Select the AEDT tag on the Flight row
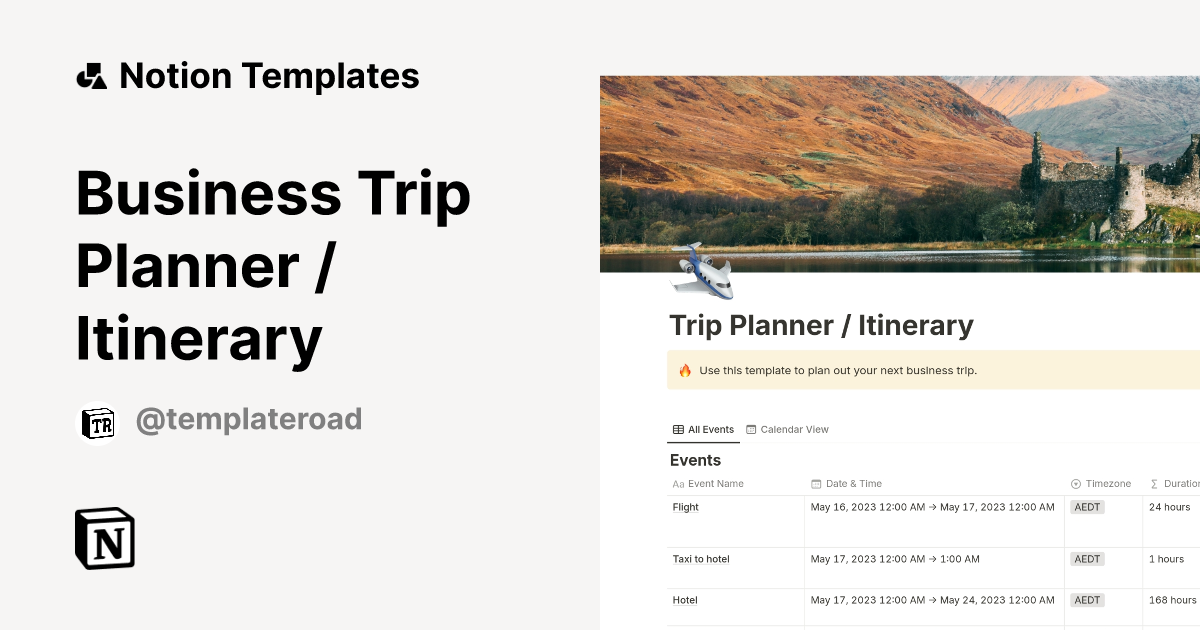 pyautogui.click(x=1087, y=507)
